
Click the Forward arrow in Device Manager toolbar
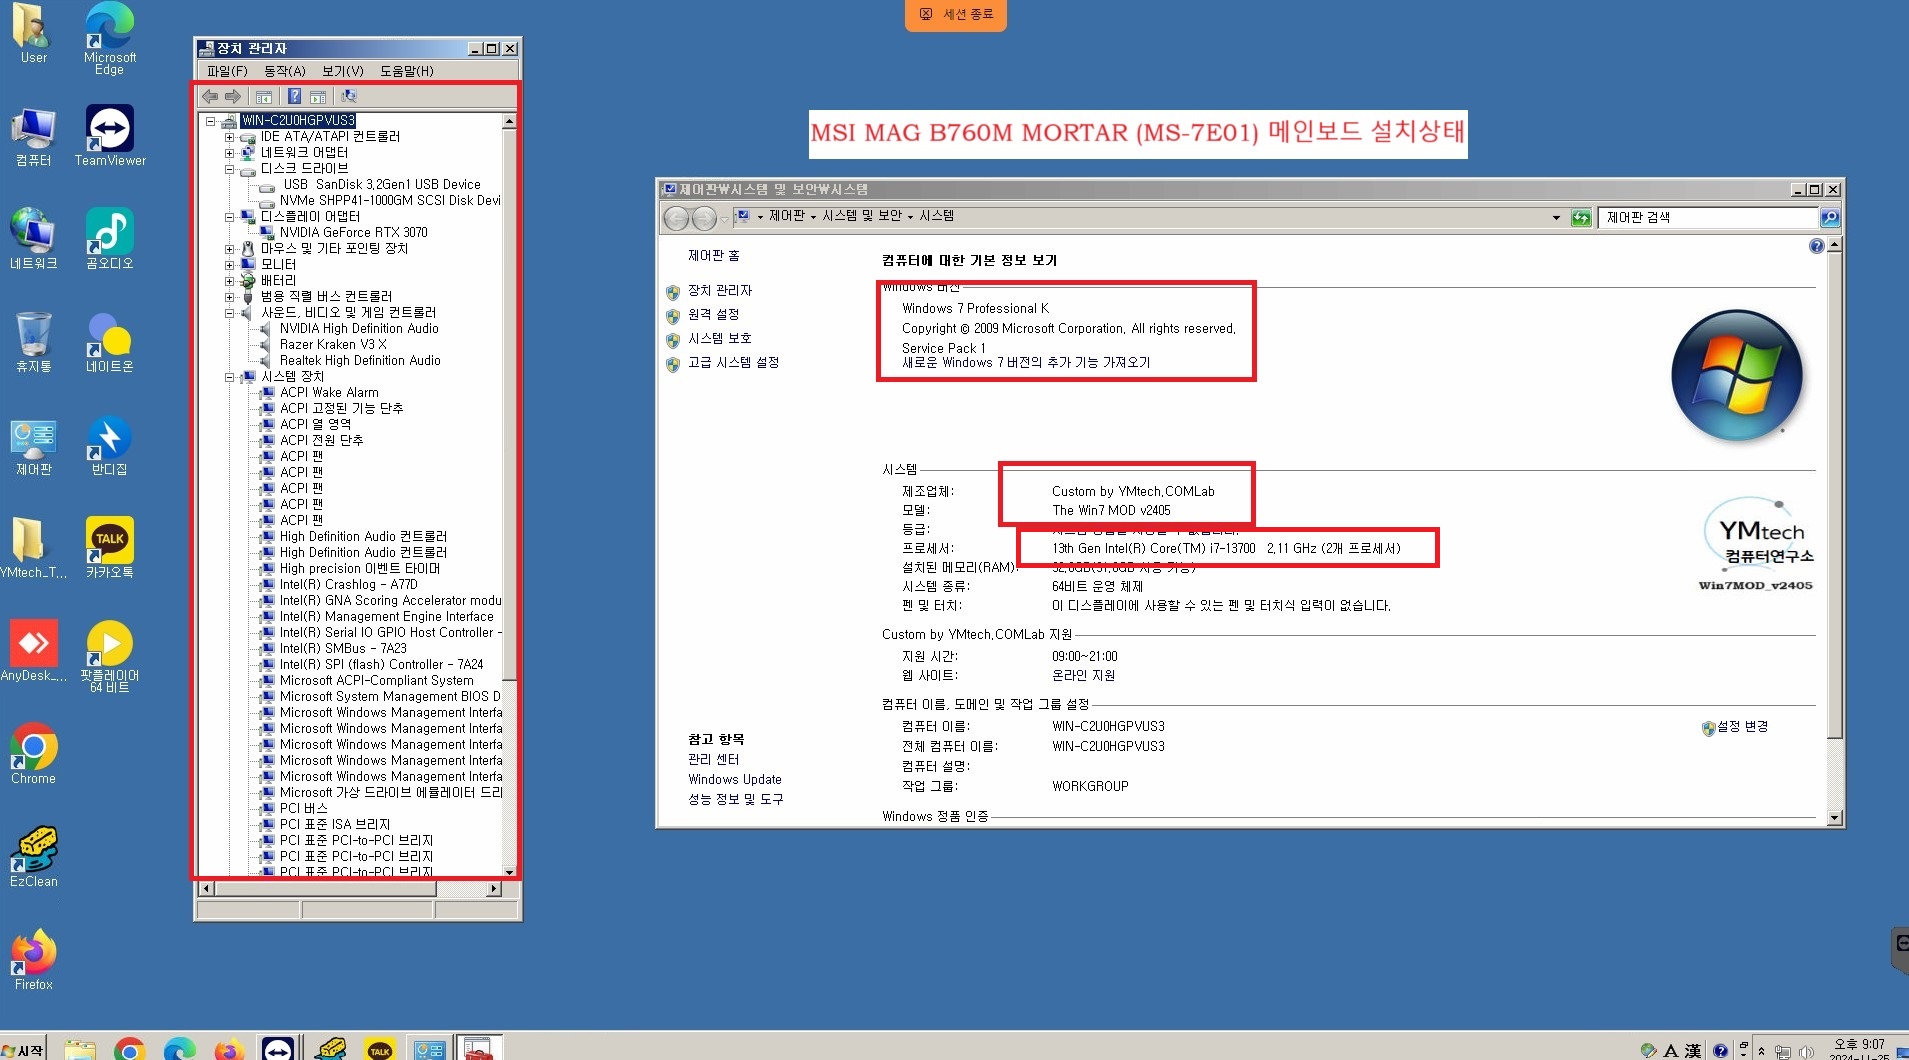(x=232, y=96)
